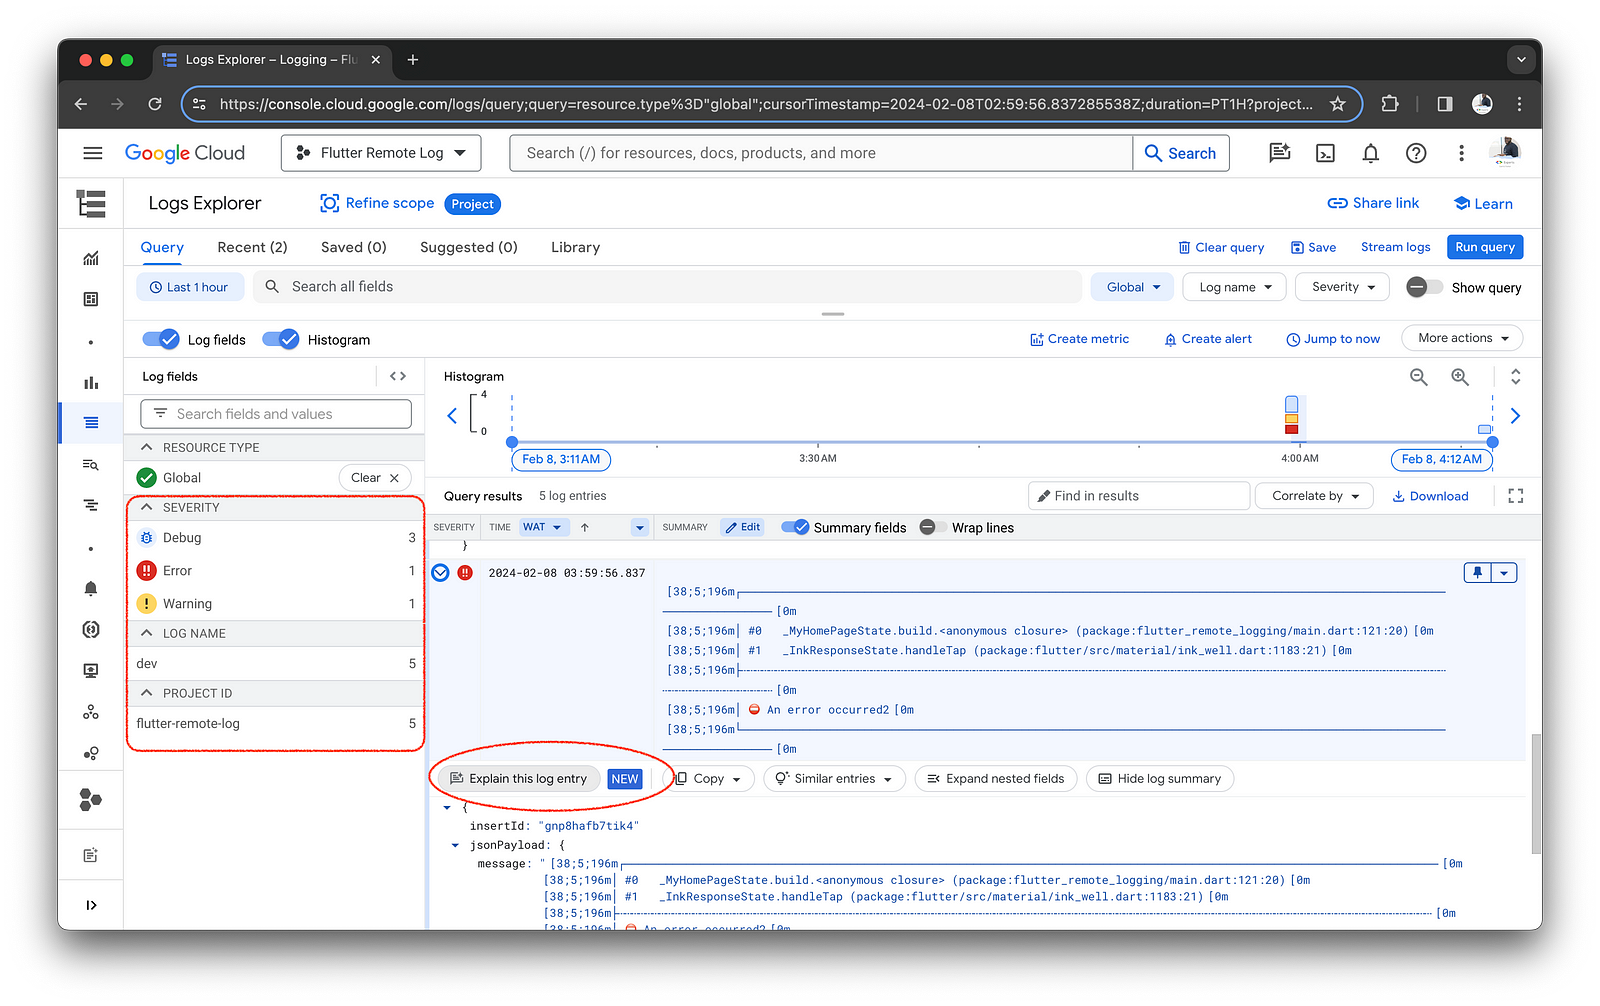Open the main navigation hamburger menu
The image size is (1600, 1006).
pyautogui.click(x=92, y=153)
